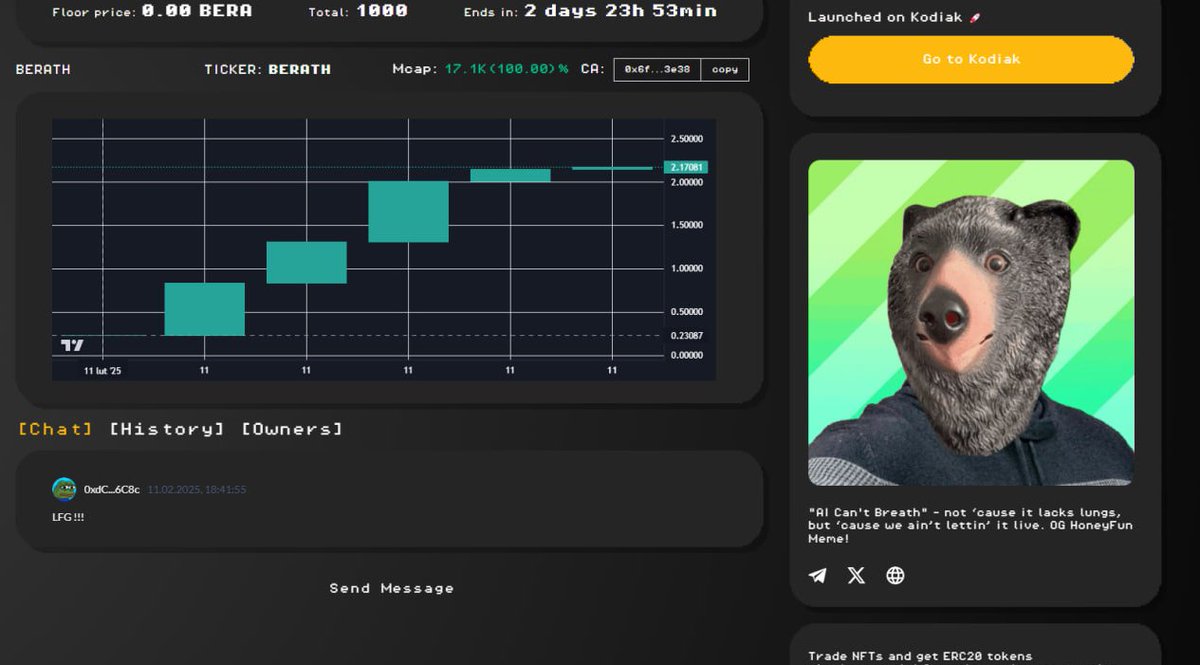Screen dimensions: 1200x665
Task: Click Launched on Kodiak text
Action: point(894,17)
